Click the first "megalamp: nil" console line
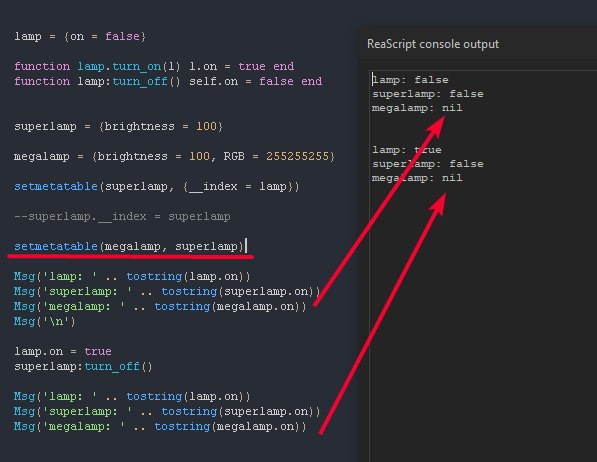 417,108
